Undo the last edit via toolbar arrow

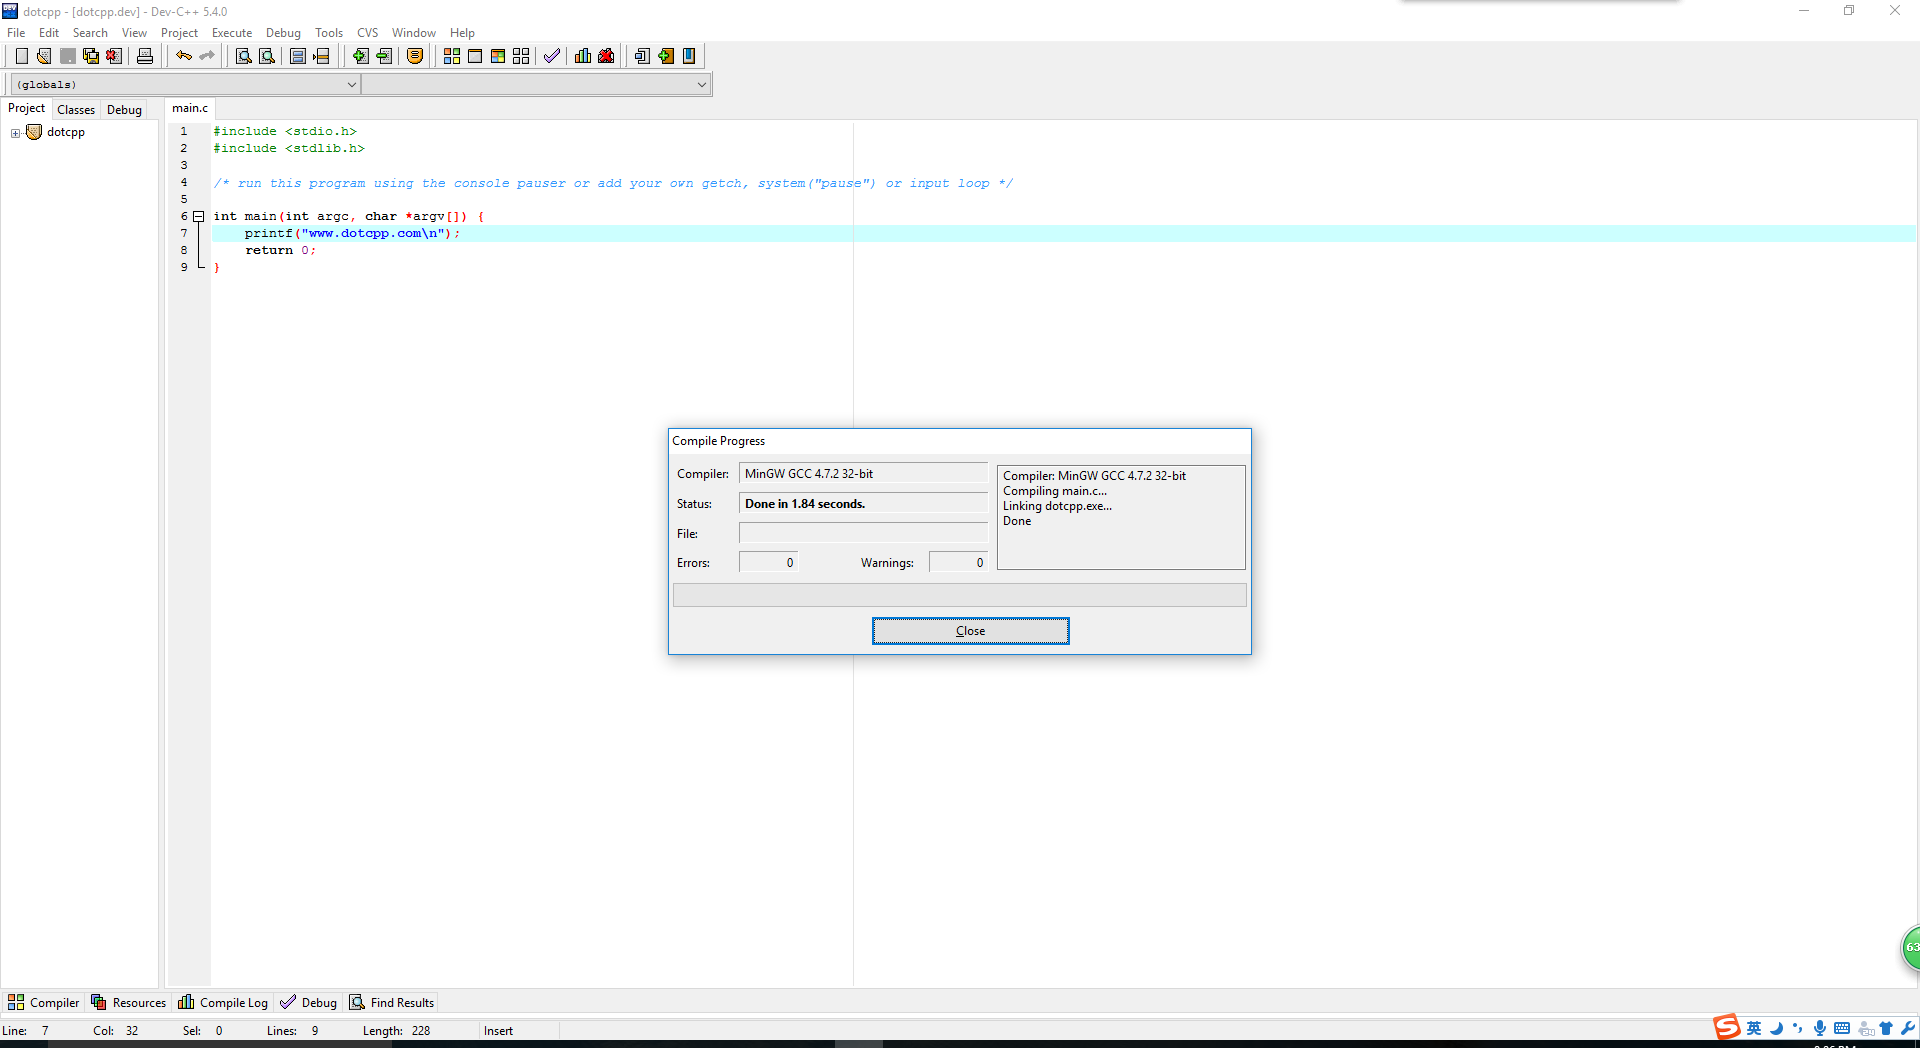[x=184, y=56]
